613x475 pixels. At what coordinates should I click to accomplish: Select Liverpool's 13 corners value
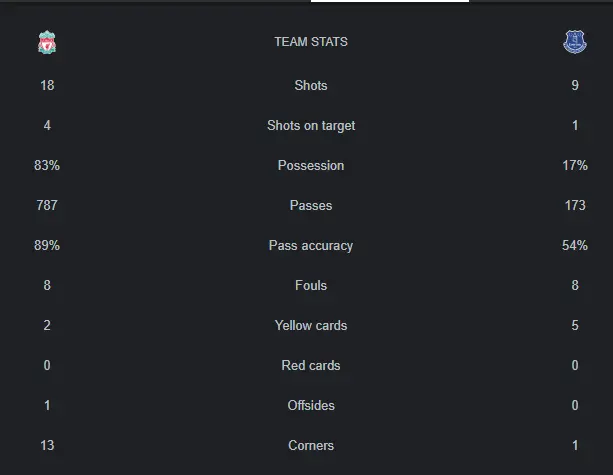point(47,446)
